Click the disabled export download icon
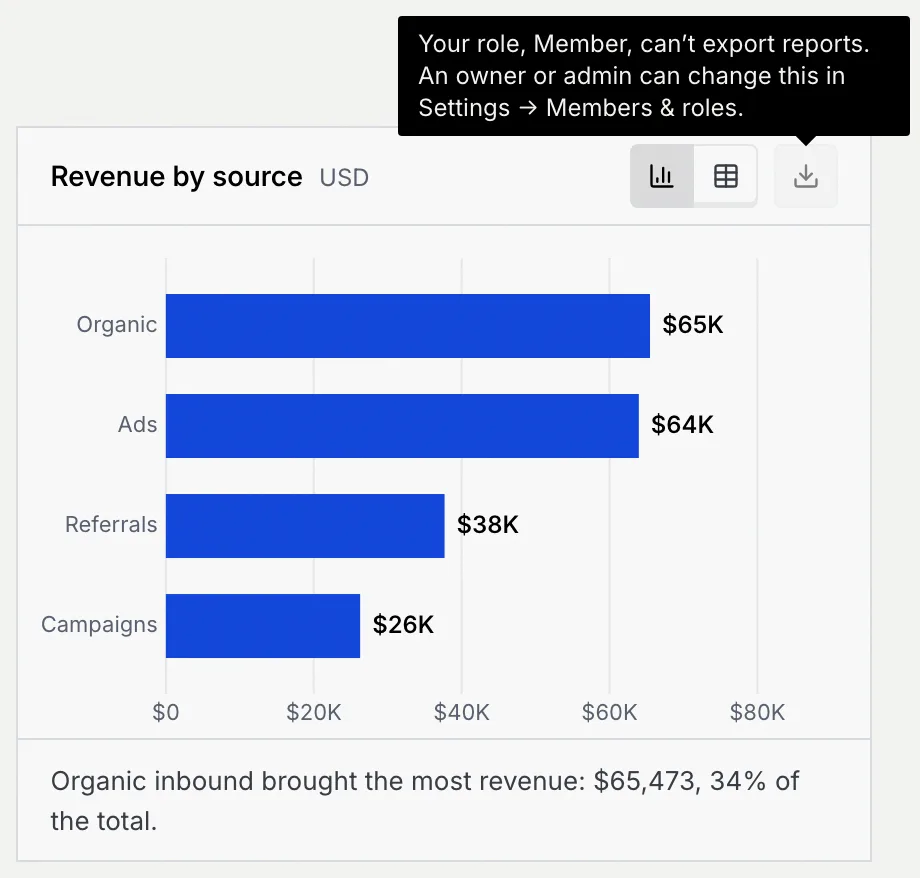Image resolution: width=920 pixels, height=878 pixels. click(806, 176)
